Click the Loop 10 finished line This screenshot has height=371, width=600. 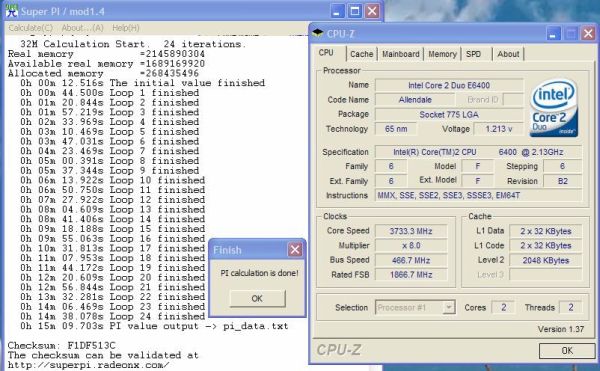(113, 180)
